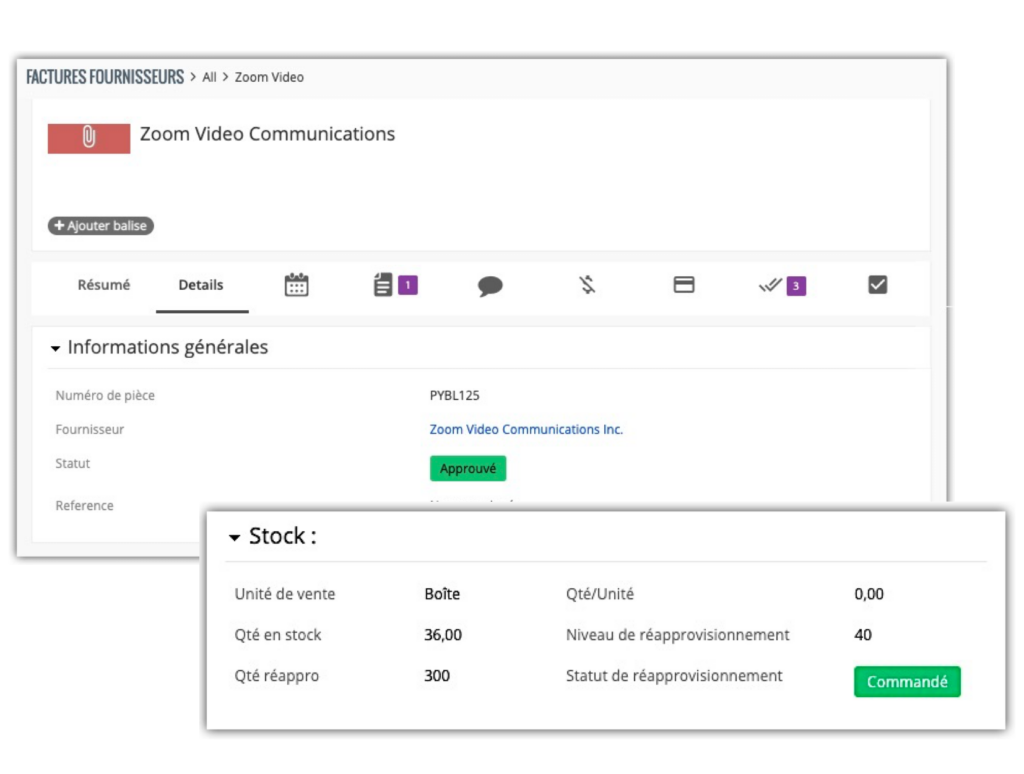Click the Niveau de réapprovisionnement label
The image size is (1024, 774).
point(678,635)
